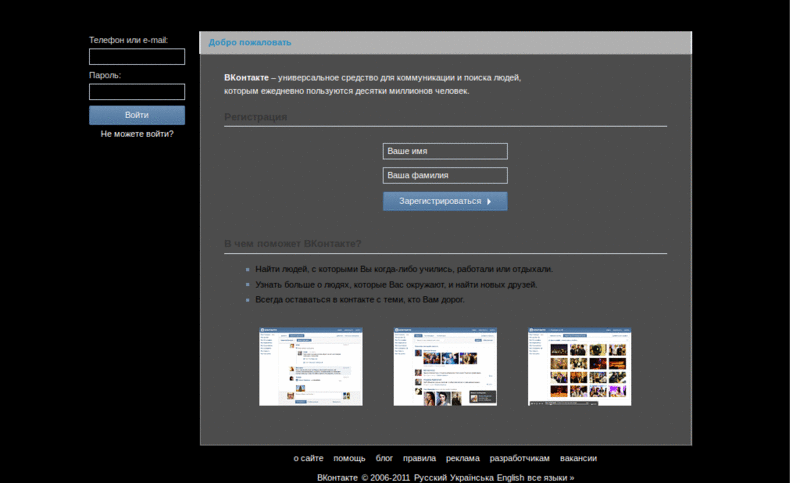Screen dimensions: 800x483
Task: Click the Пароль: label
Action: click(105, 75)
